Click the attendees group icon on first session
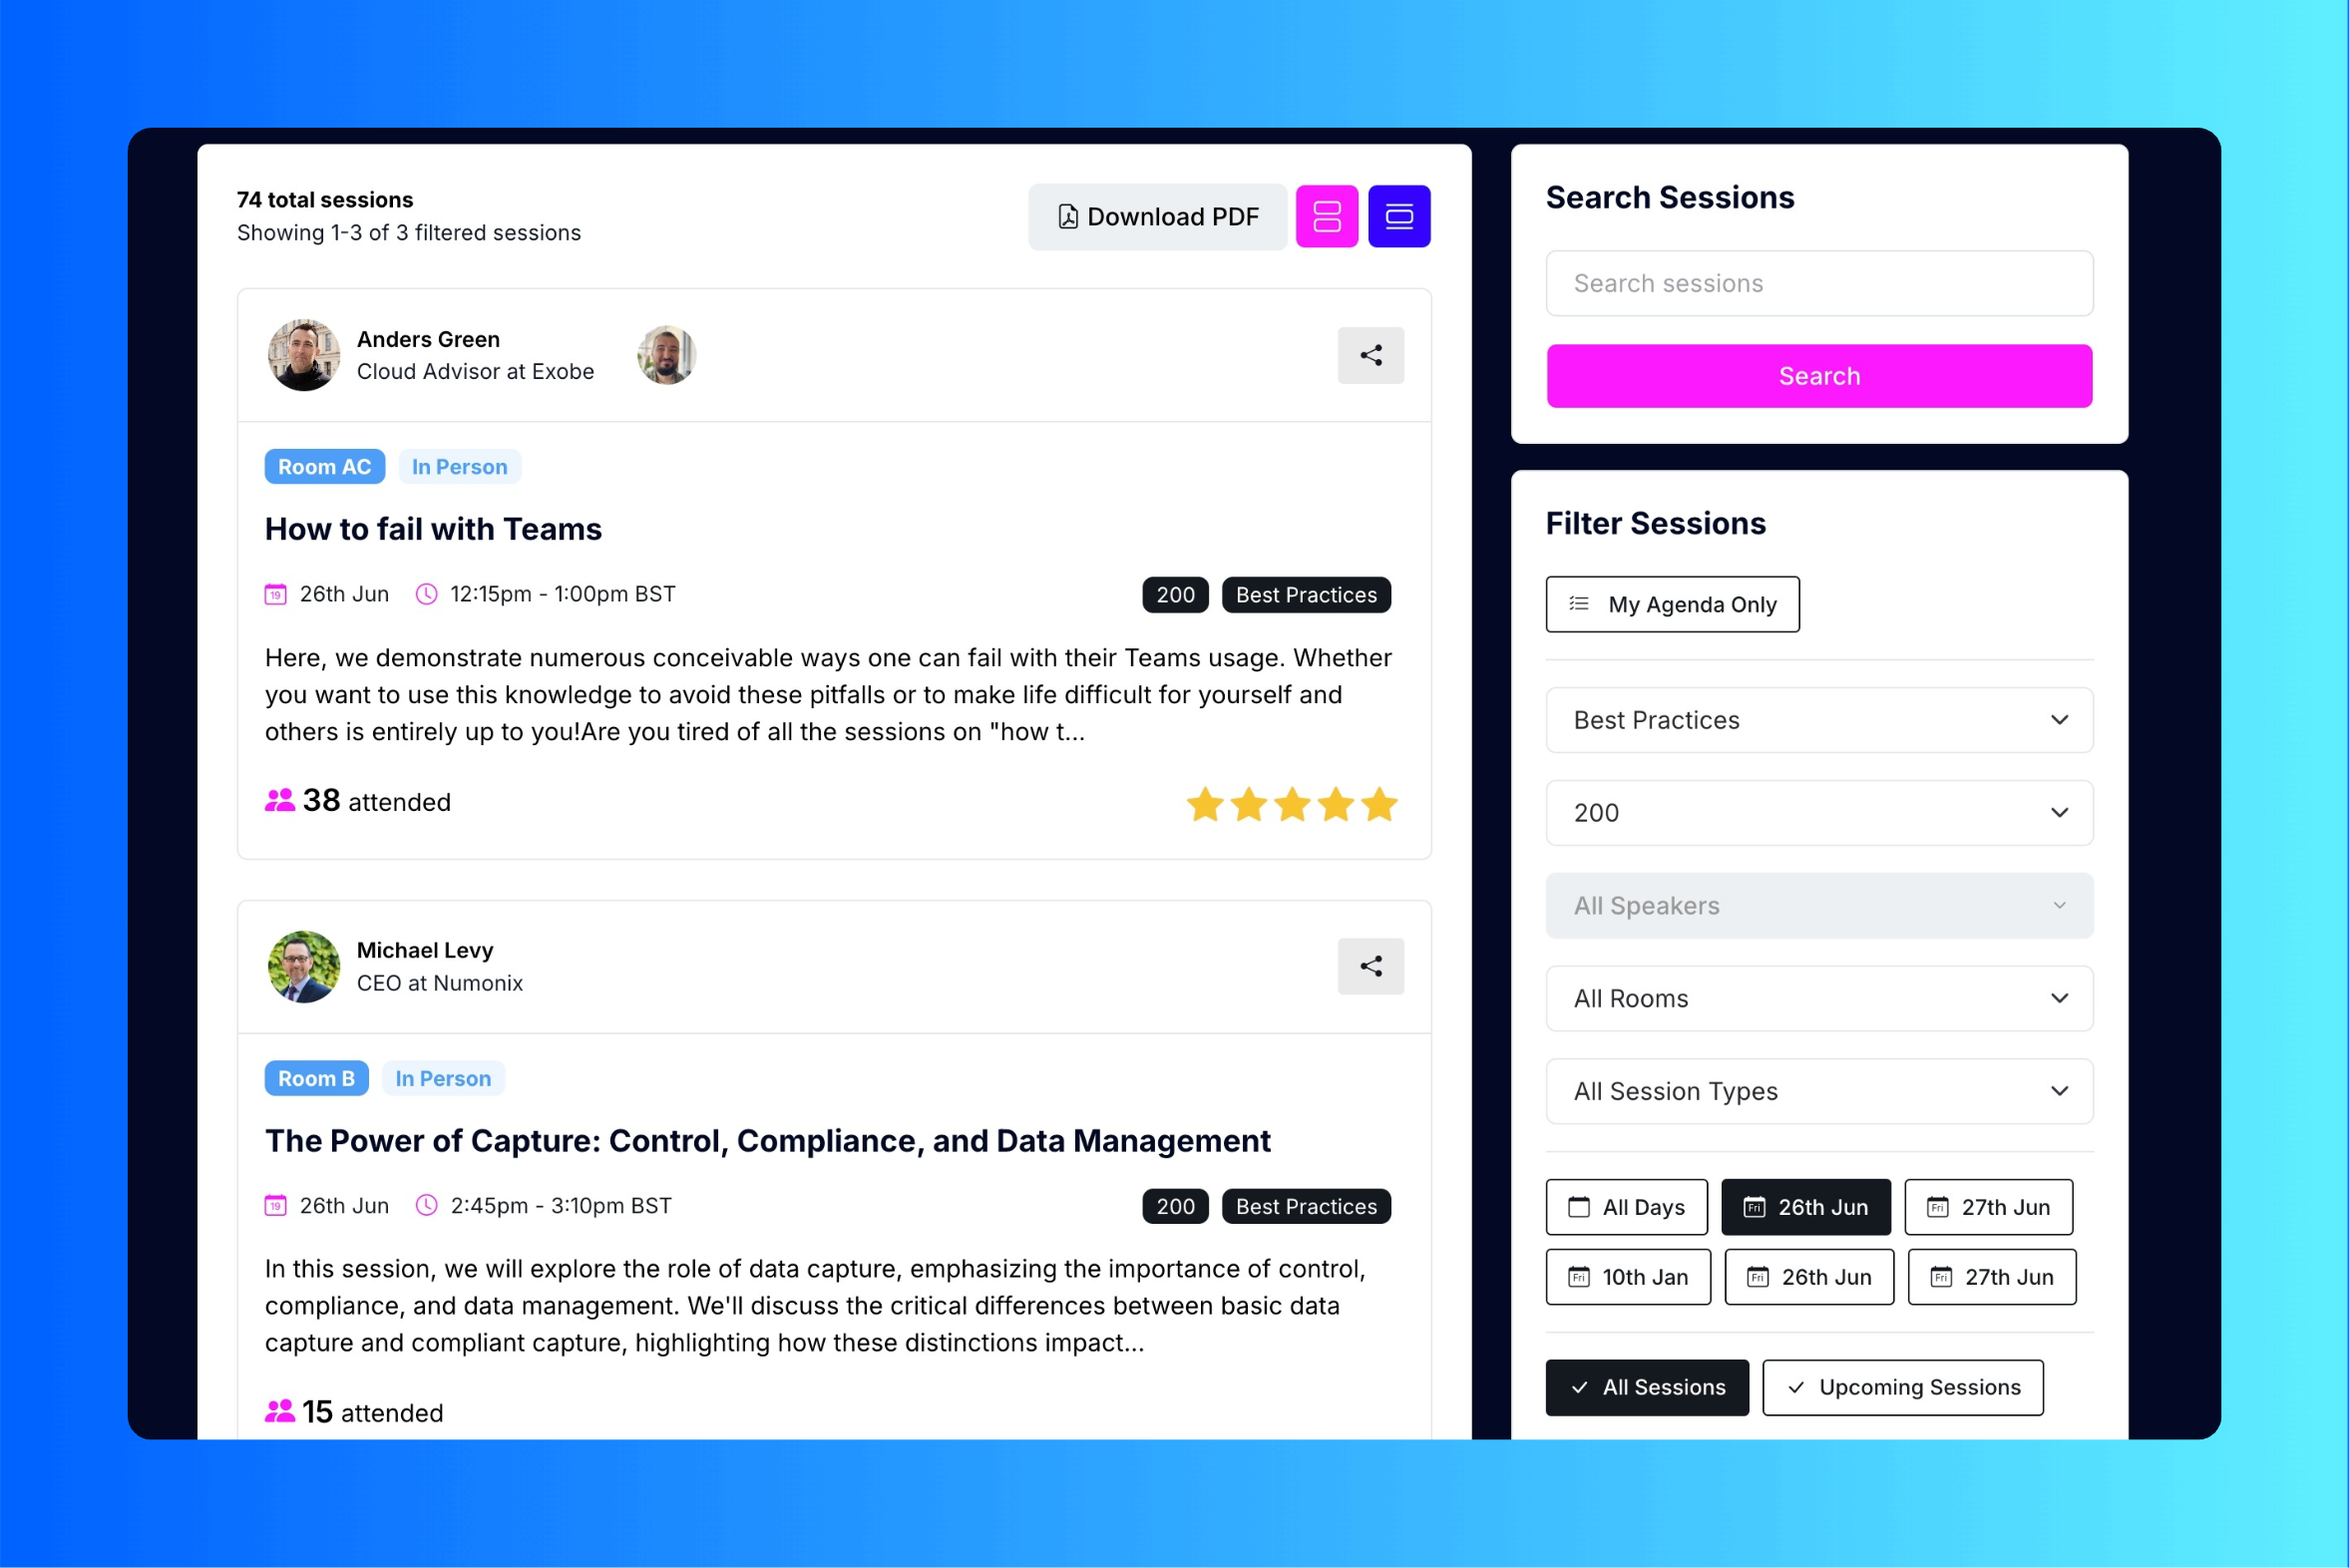This screenshot has height=1568, width=2350. click(278, 802)
